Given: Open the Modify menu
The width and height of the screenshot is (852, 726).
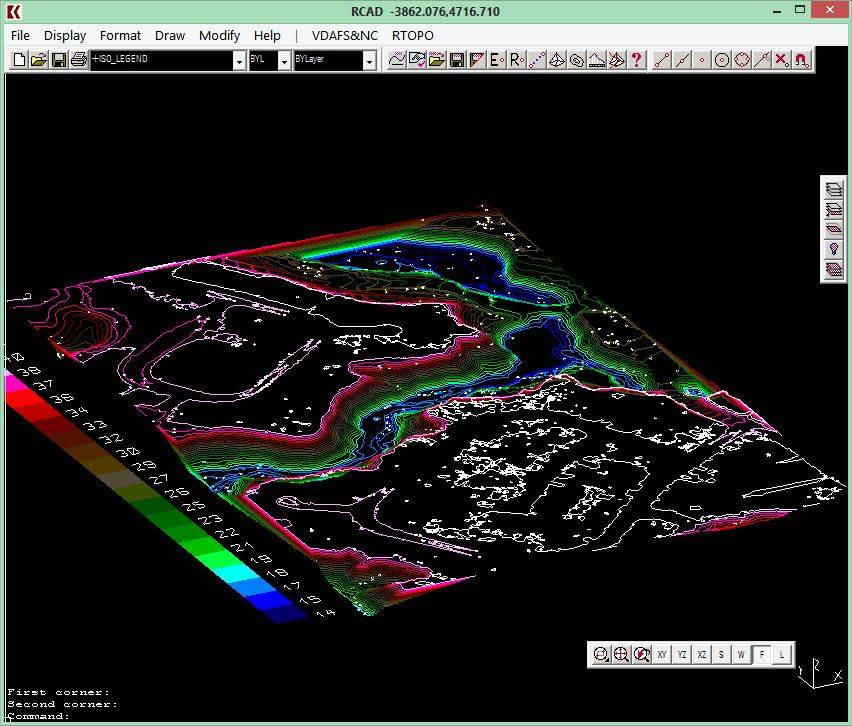Looking at the screenshot, I should [219, 35].
